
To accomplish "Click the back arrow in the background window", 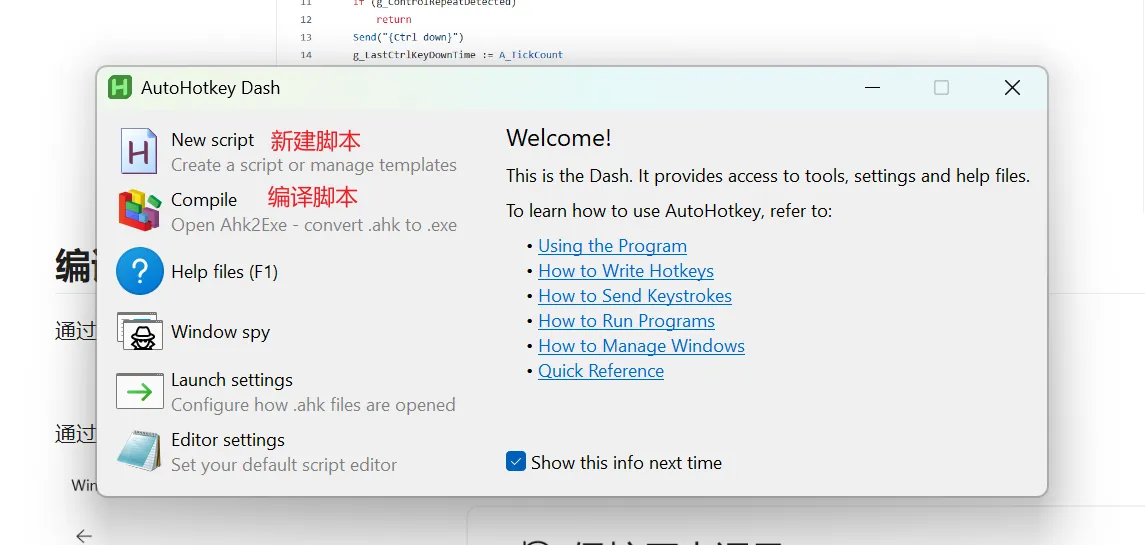I will tap(84, 536).
